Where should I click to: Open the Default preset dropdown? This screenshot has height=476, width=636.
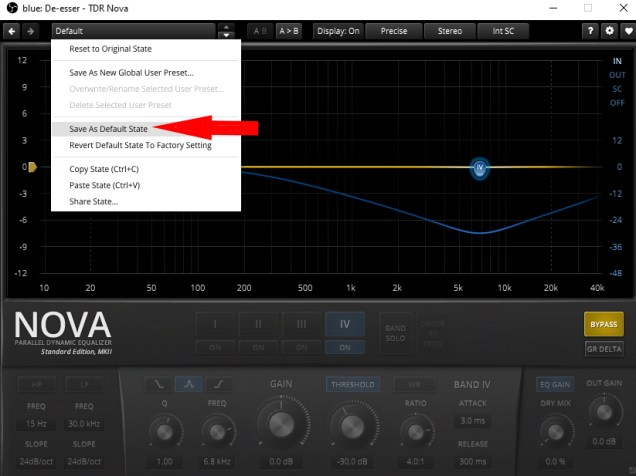[x=135, y=31]
